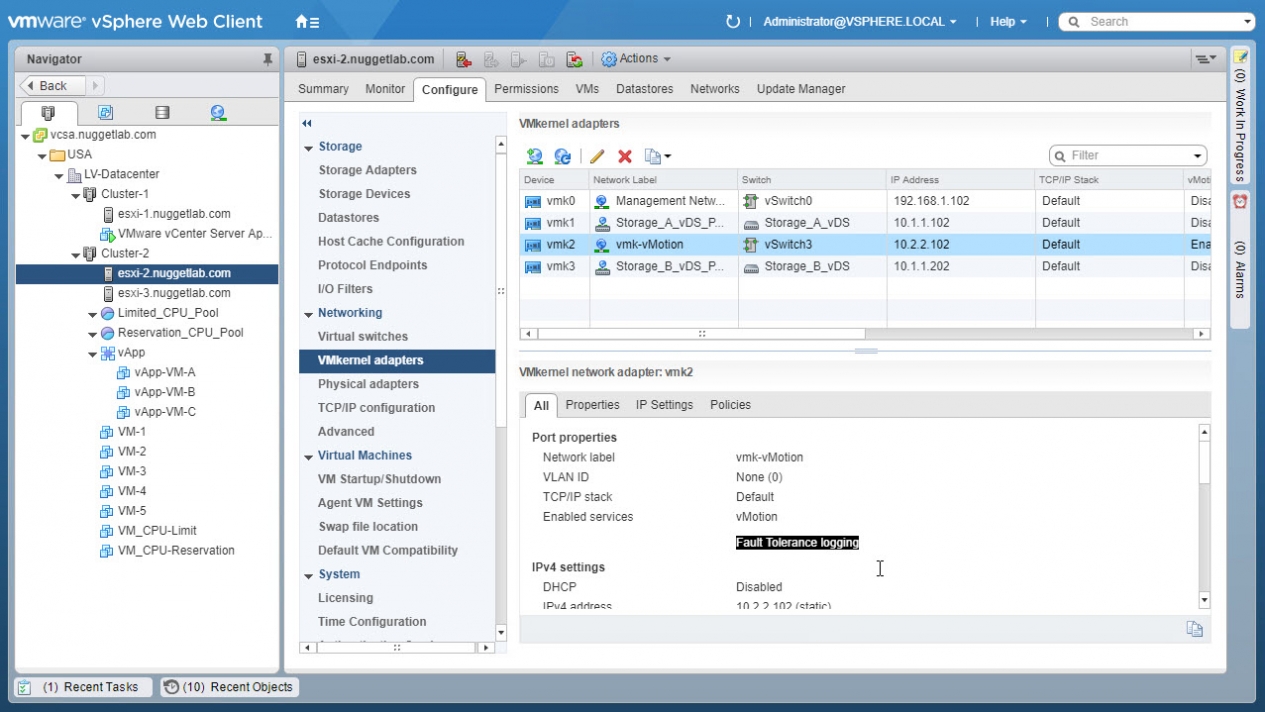Click the vSphere home menu icon
The image size is (1265, 712).
coord(307,21)
